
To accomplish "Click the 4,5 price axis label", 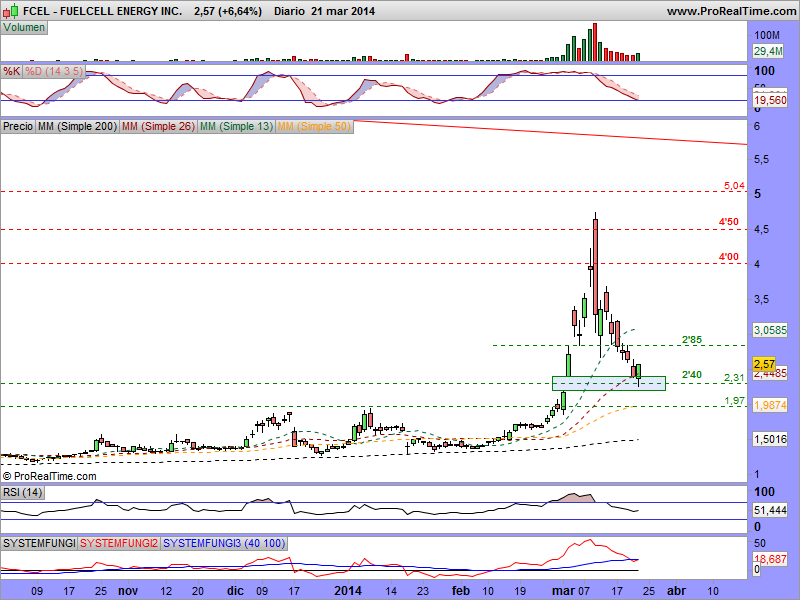I will (x=761, y=230).
